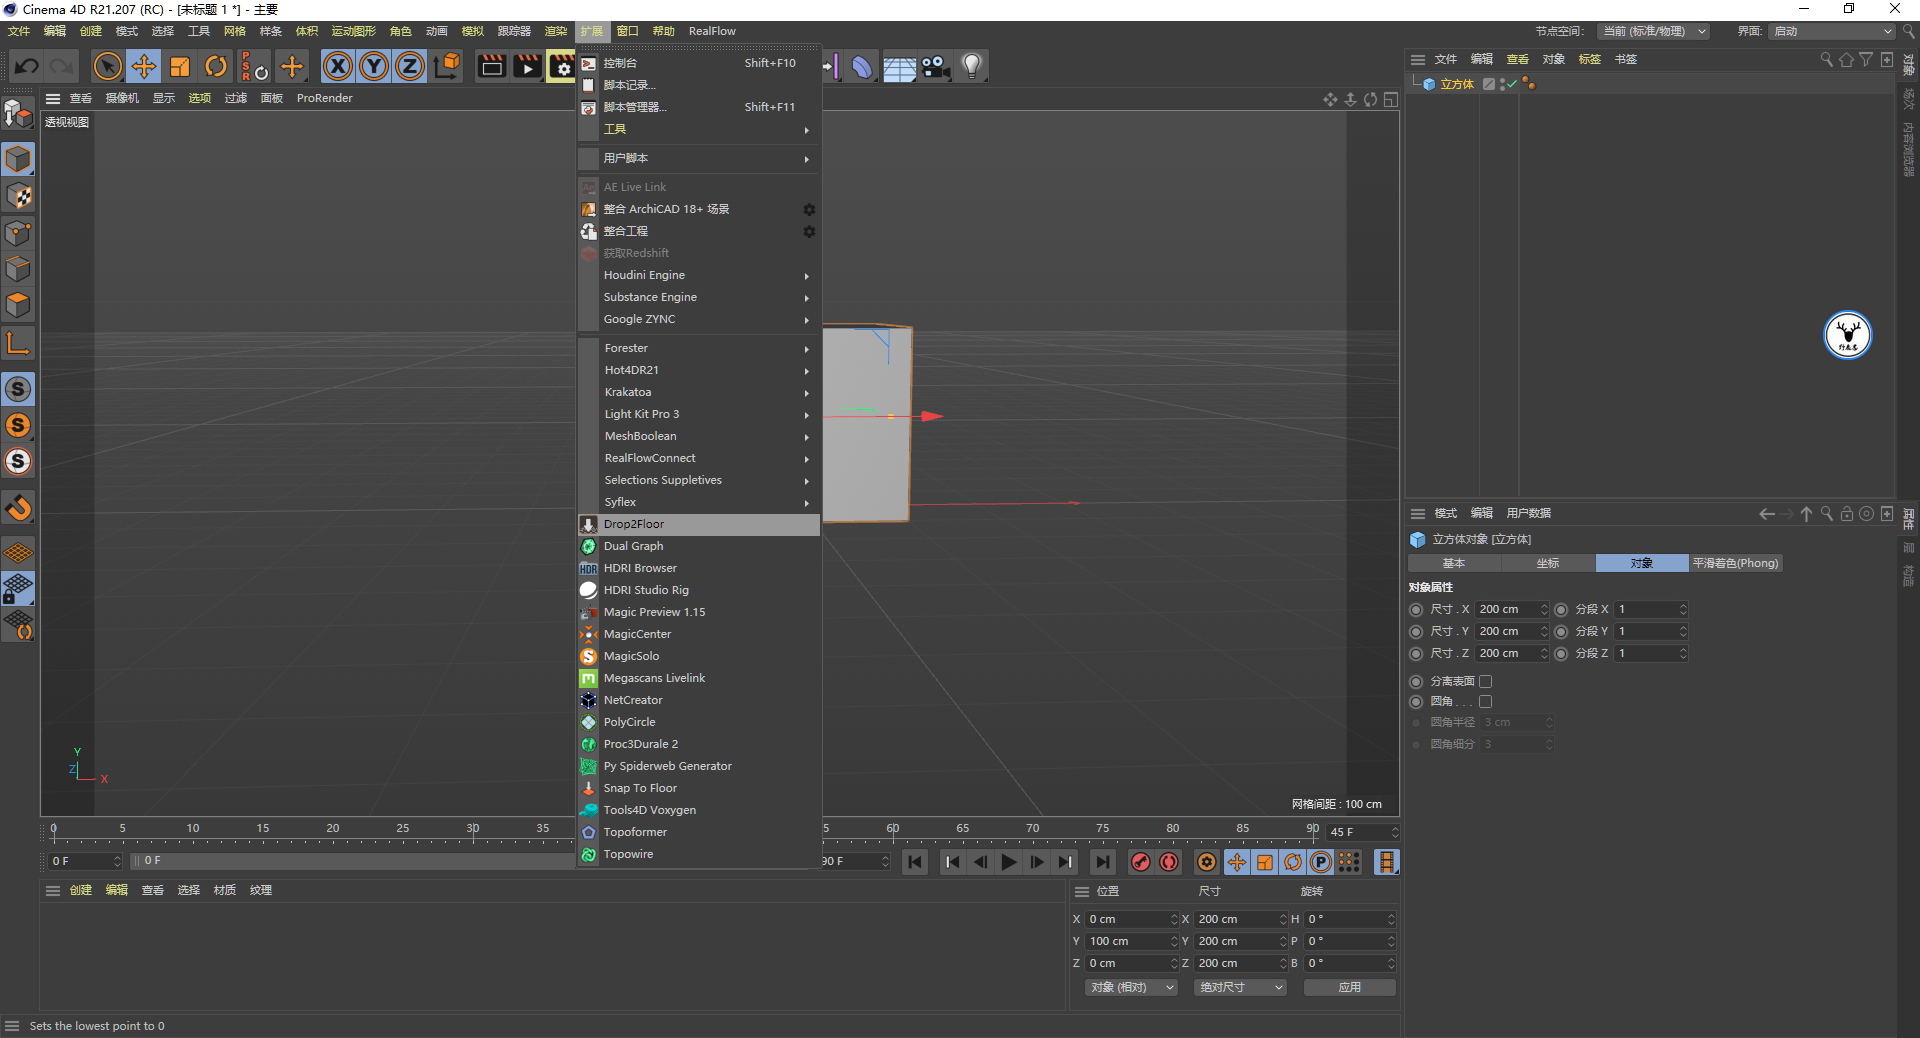Screen dimensions: 1920x1038
Task: Click the Enable Axis L-shaped icon
Action: (x=18, y=343)
